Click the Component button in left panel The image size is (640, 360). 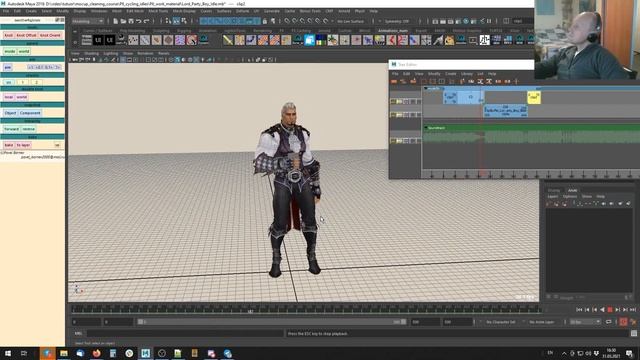coord(30,113)
